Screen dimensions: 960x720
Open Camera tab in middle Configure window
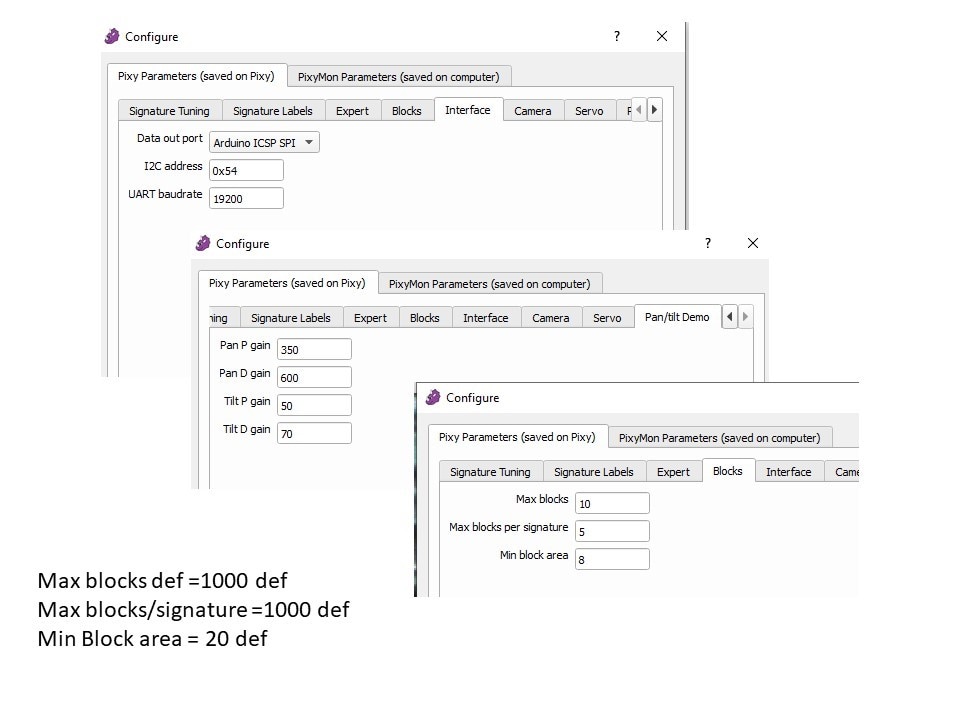[x=550, y=318]
